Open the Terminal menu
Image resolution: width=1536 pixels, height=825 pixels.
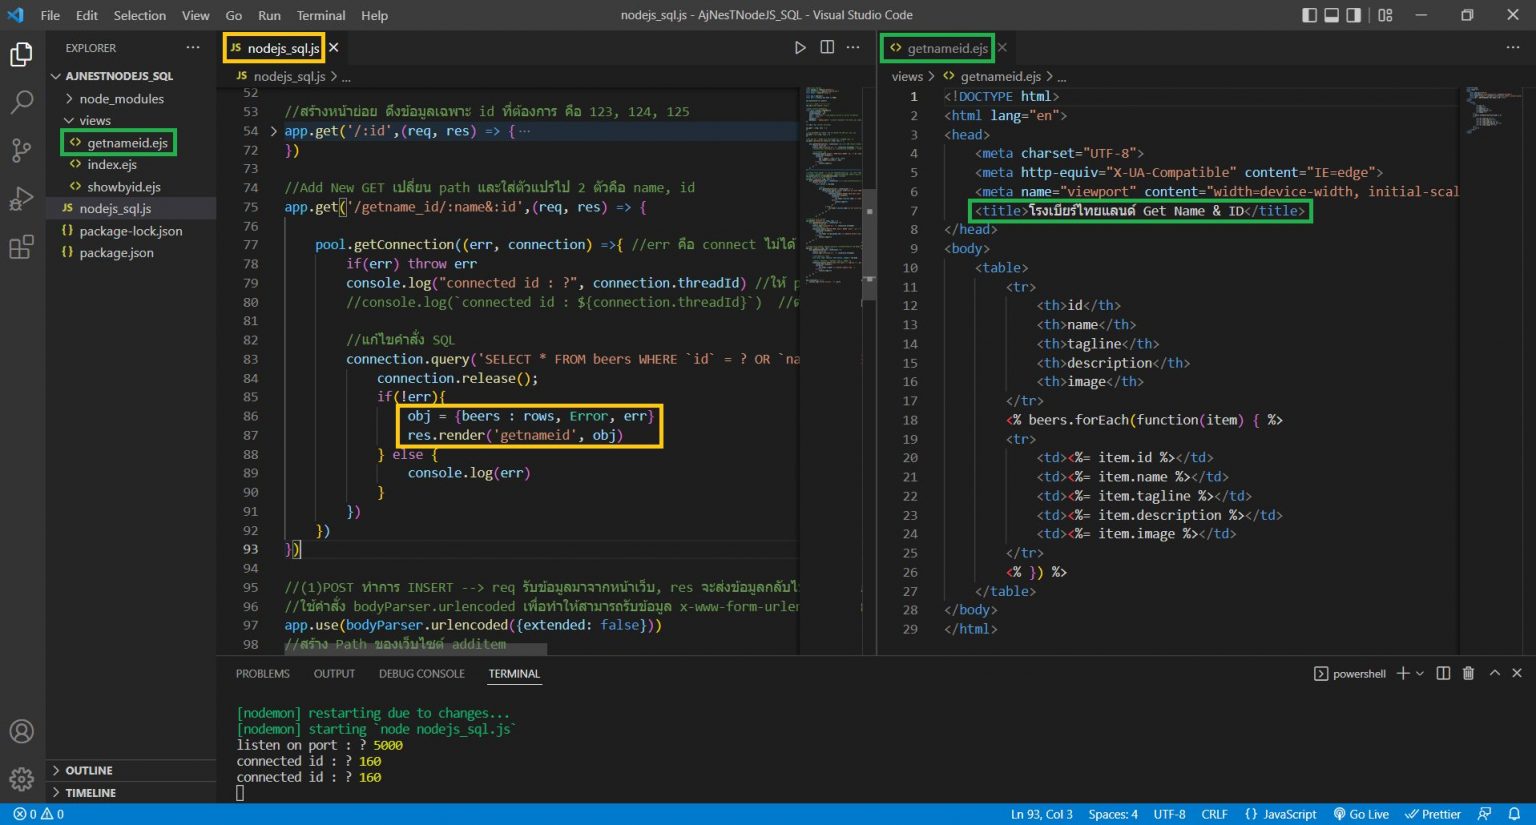(320, 15)
